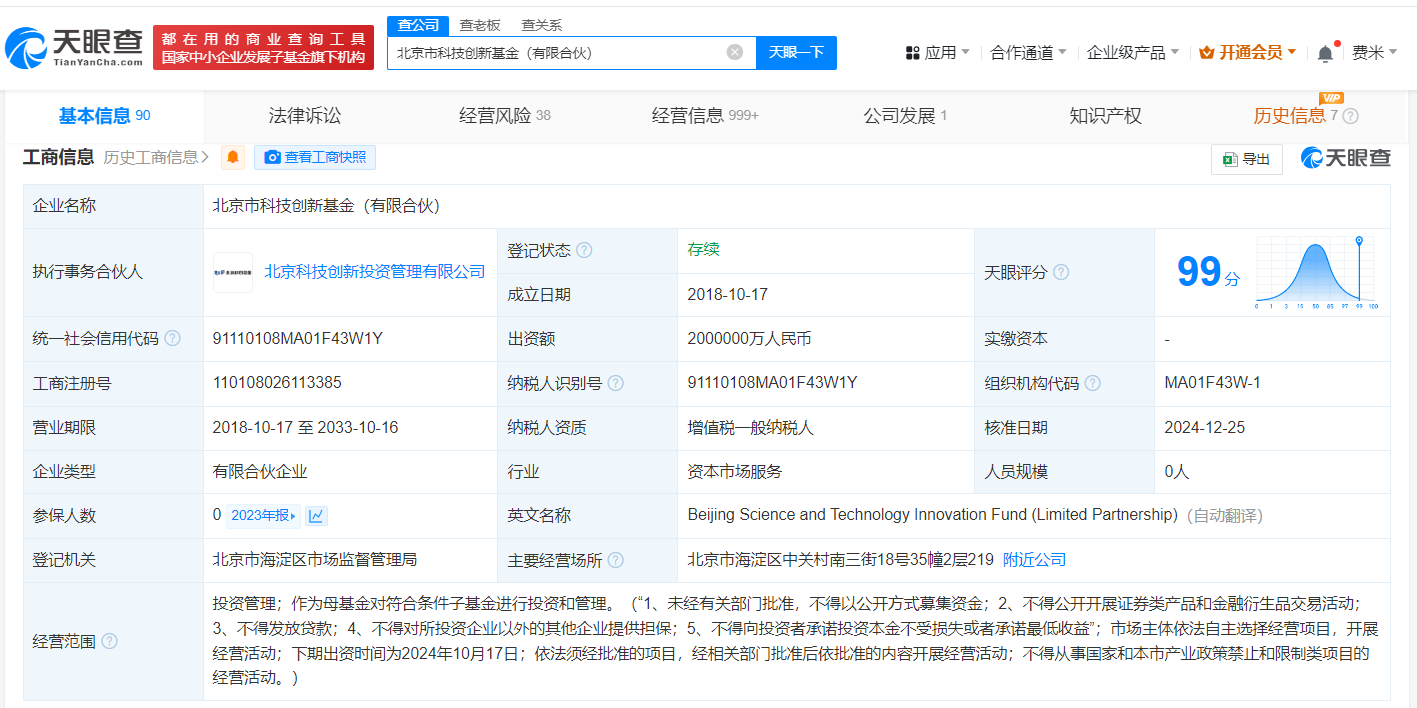Select the 查老板 search mode
1417x708 pixels.
pyautogui.click(x=480, y=25)
